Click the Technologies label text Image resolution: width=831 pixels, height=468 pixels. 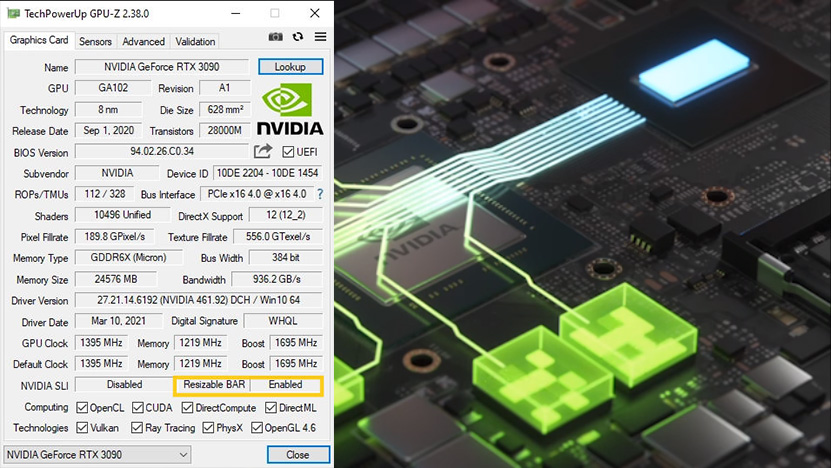(x=40, y=428)
